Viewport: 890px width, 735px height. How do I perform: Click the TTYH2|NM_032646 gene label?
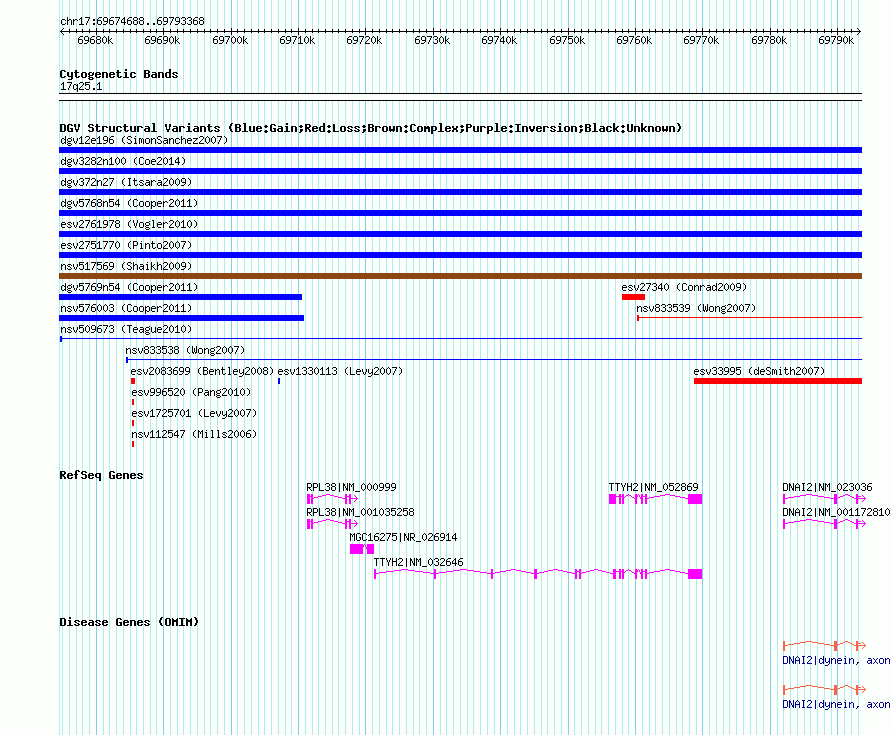418,562
